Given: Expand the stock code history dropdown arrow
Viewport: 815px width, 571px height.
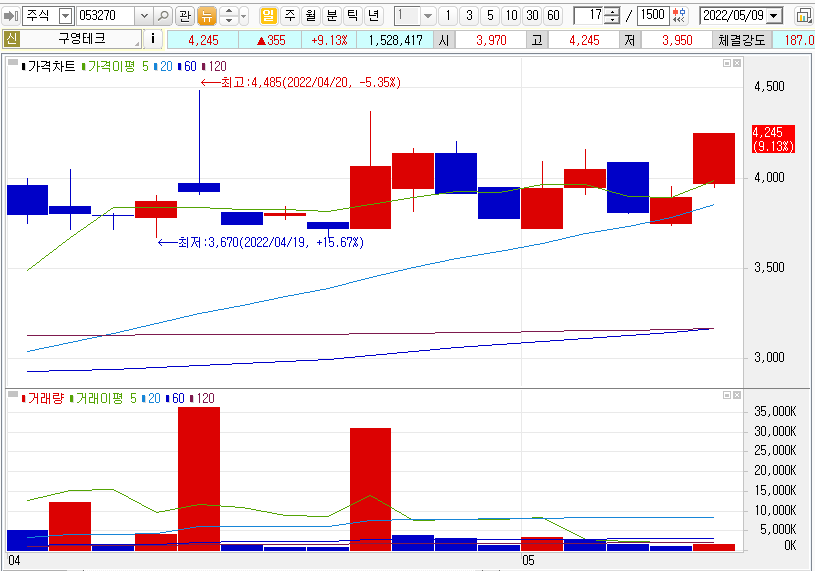Looking at the screenshot, I should pos(144,16).
